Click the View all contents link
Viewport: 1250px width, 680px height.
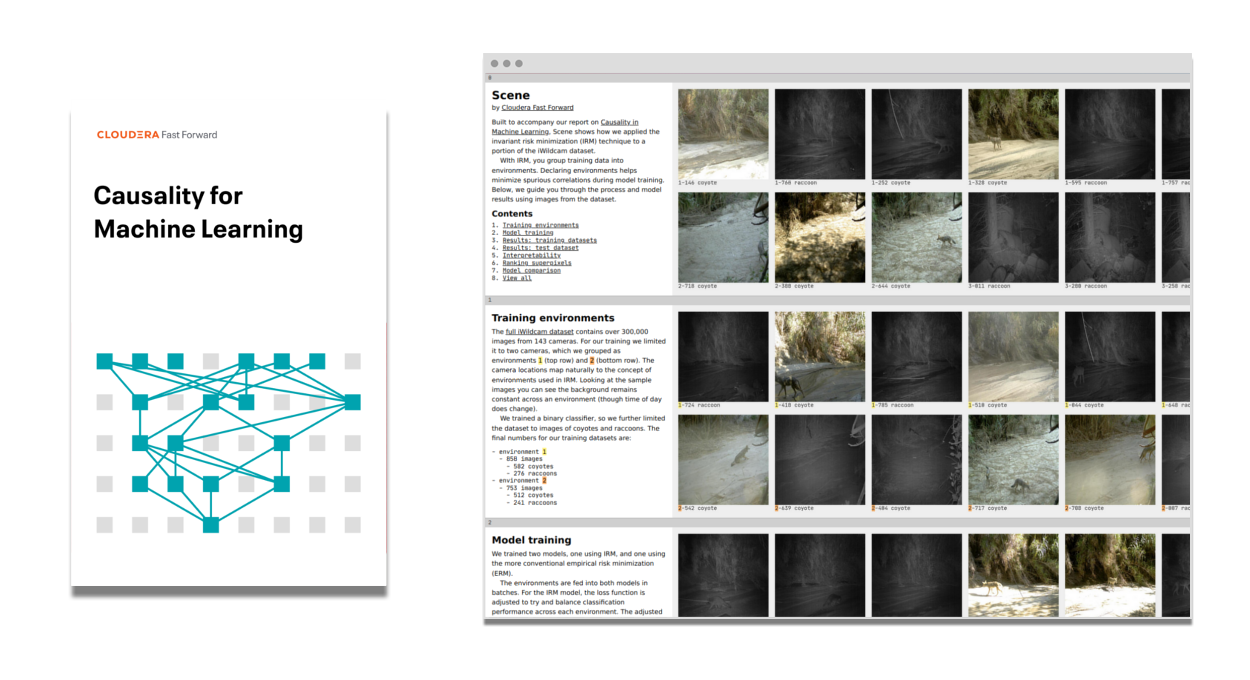(517, 278)
